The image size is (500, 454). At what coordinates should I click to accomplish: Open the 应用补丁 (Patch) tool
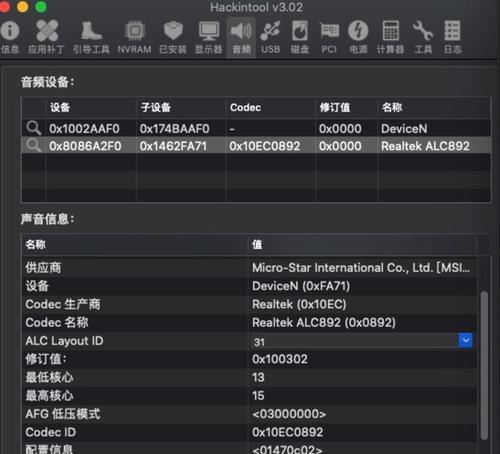point(46,37)
